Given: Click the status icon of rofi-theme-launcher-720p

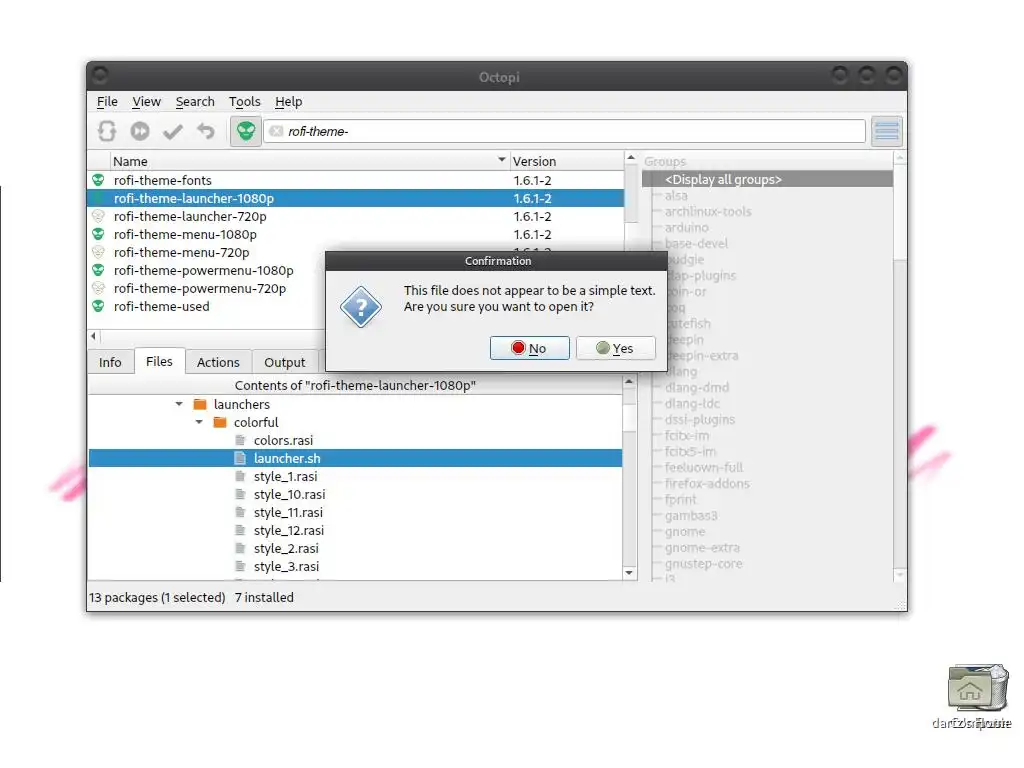Looking at the screenshot, I should pos(98,216).
